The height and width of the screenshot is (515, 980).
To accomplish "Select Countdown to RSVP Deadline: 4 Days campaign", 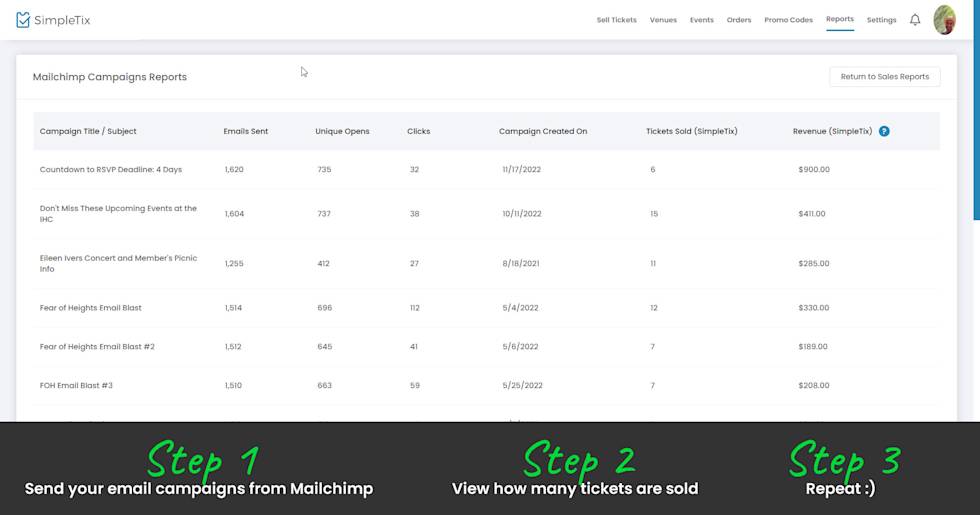I will 111,169.
